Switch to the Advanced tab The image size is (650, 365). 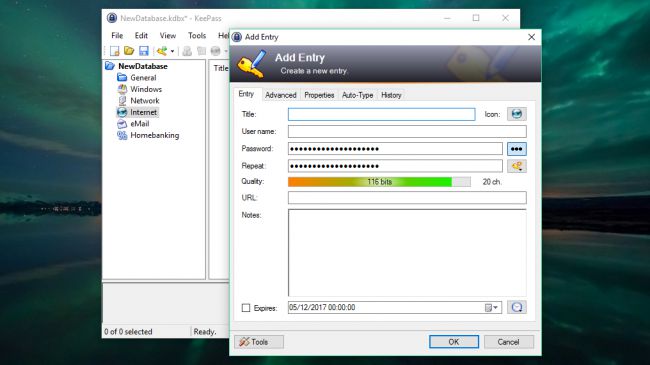point(281,95)
